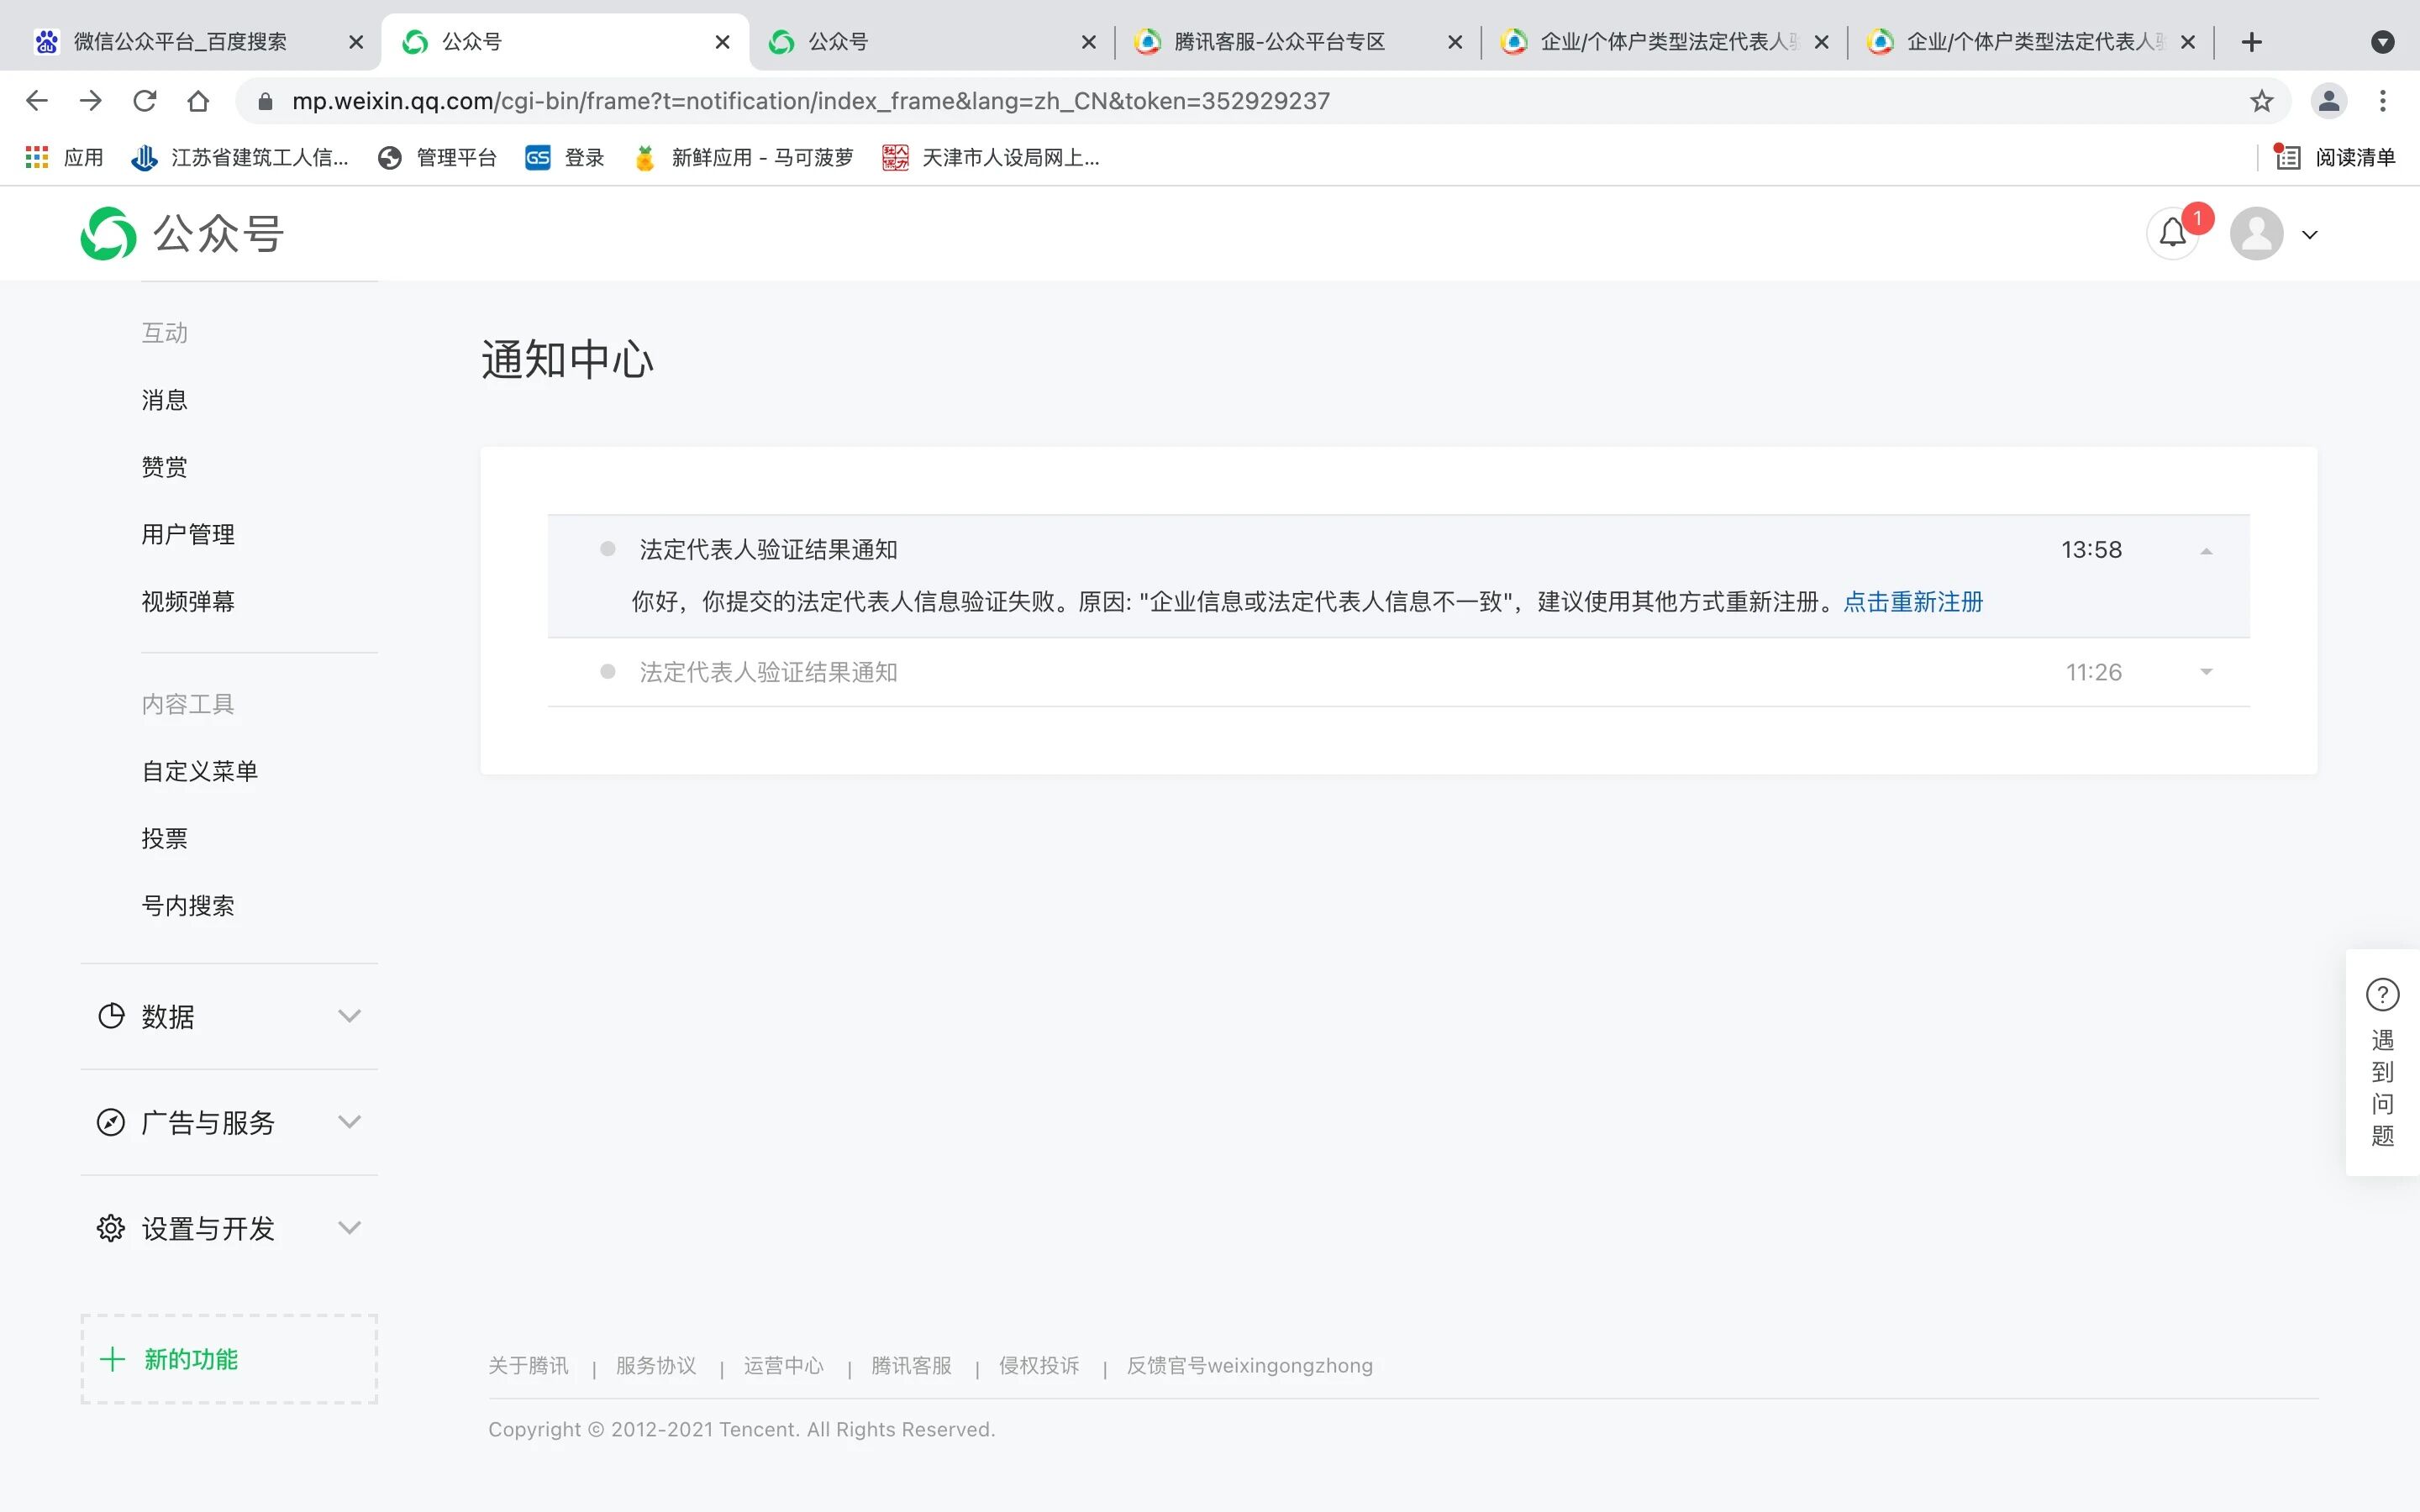Reload the page with the refresh icon
The height and width of the screenshot is (1512, 2420).
coord(145,101)
